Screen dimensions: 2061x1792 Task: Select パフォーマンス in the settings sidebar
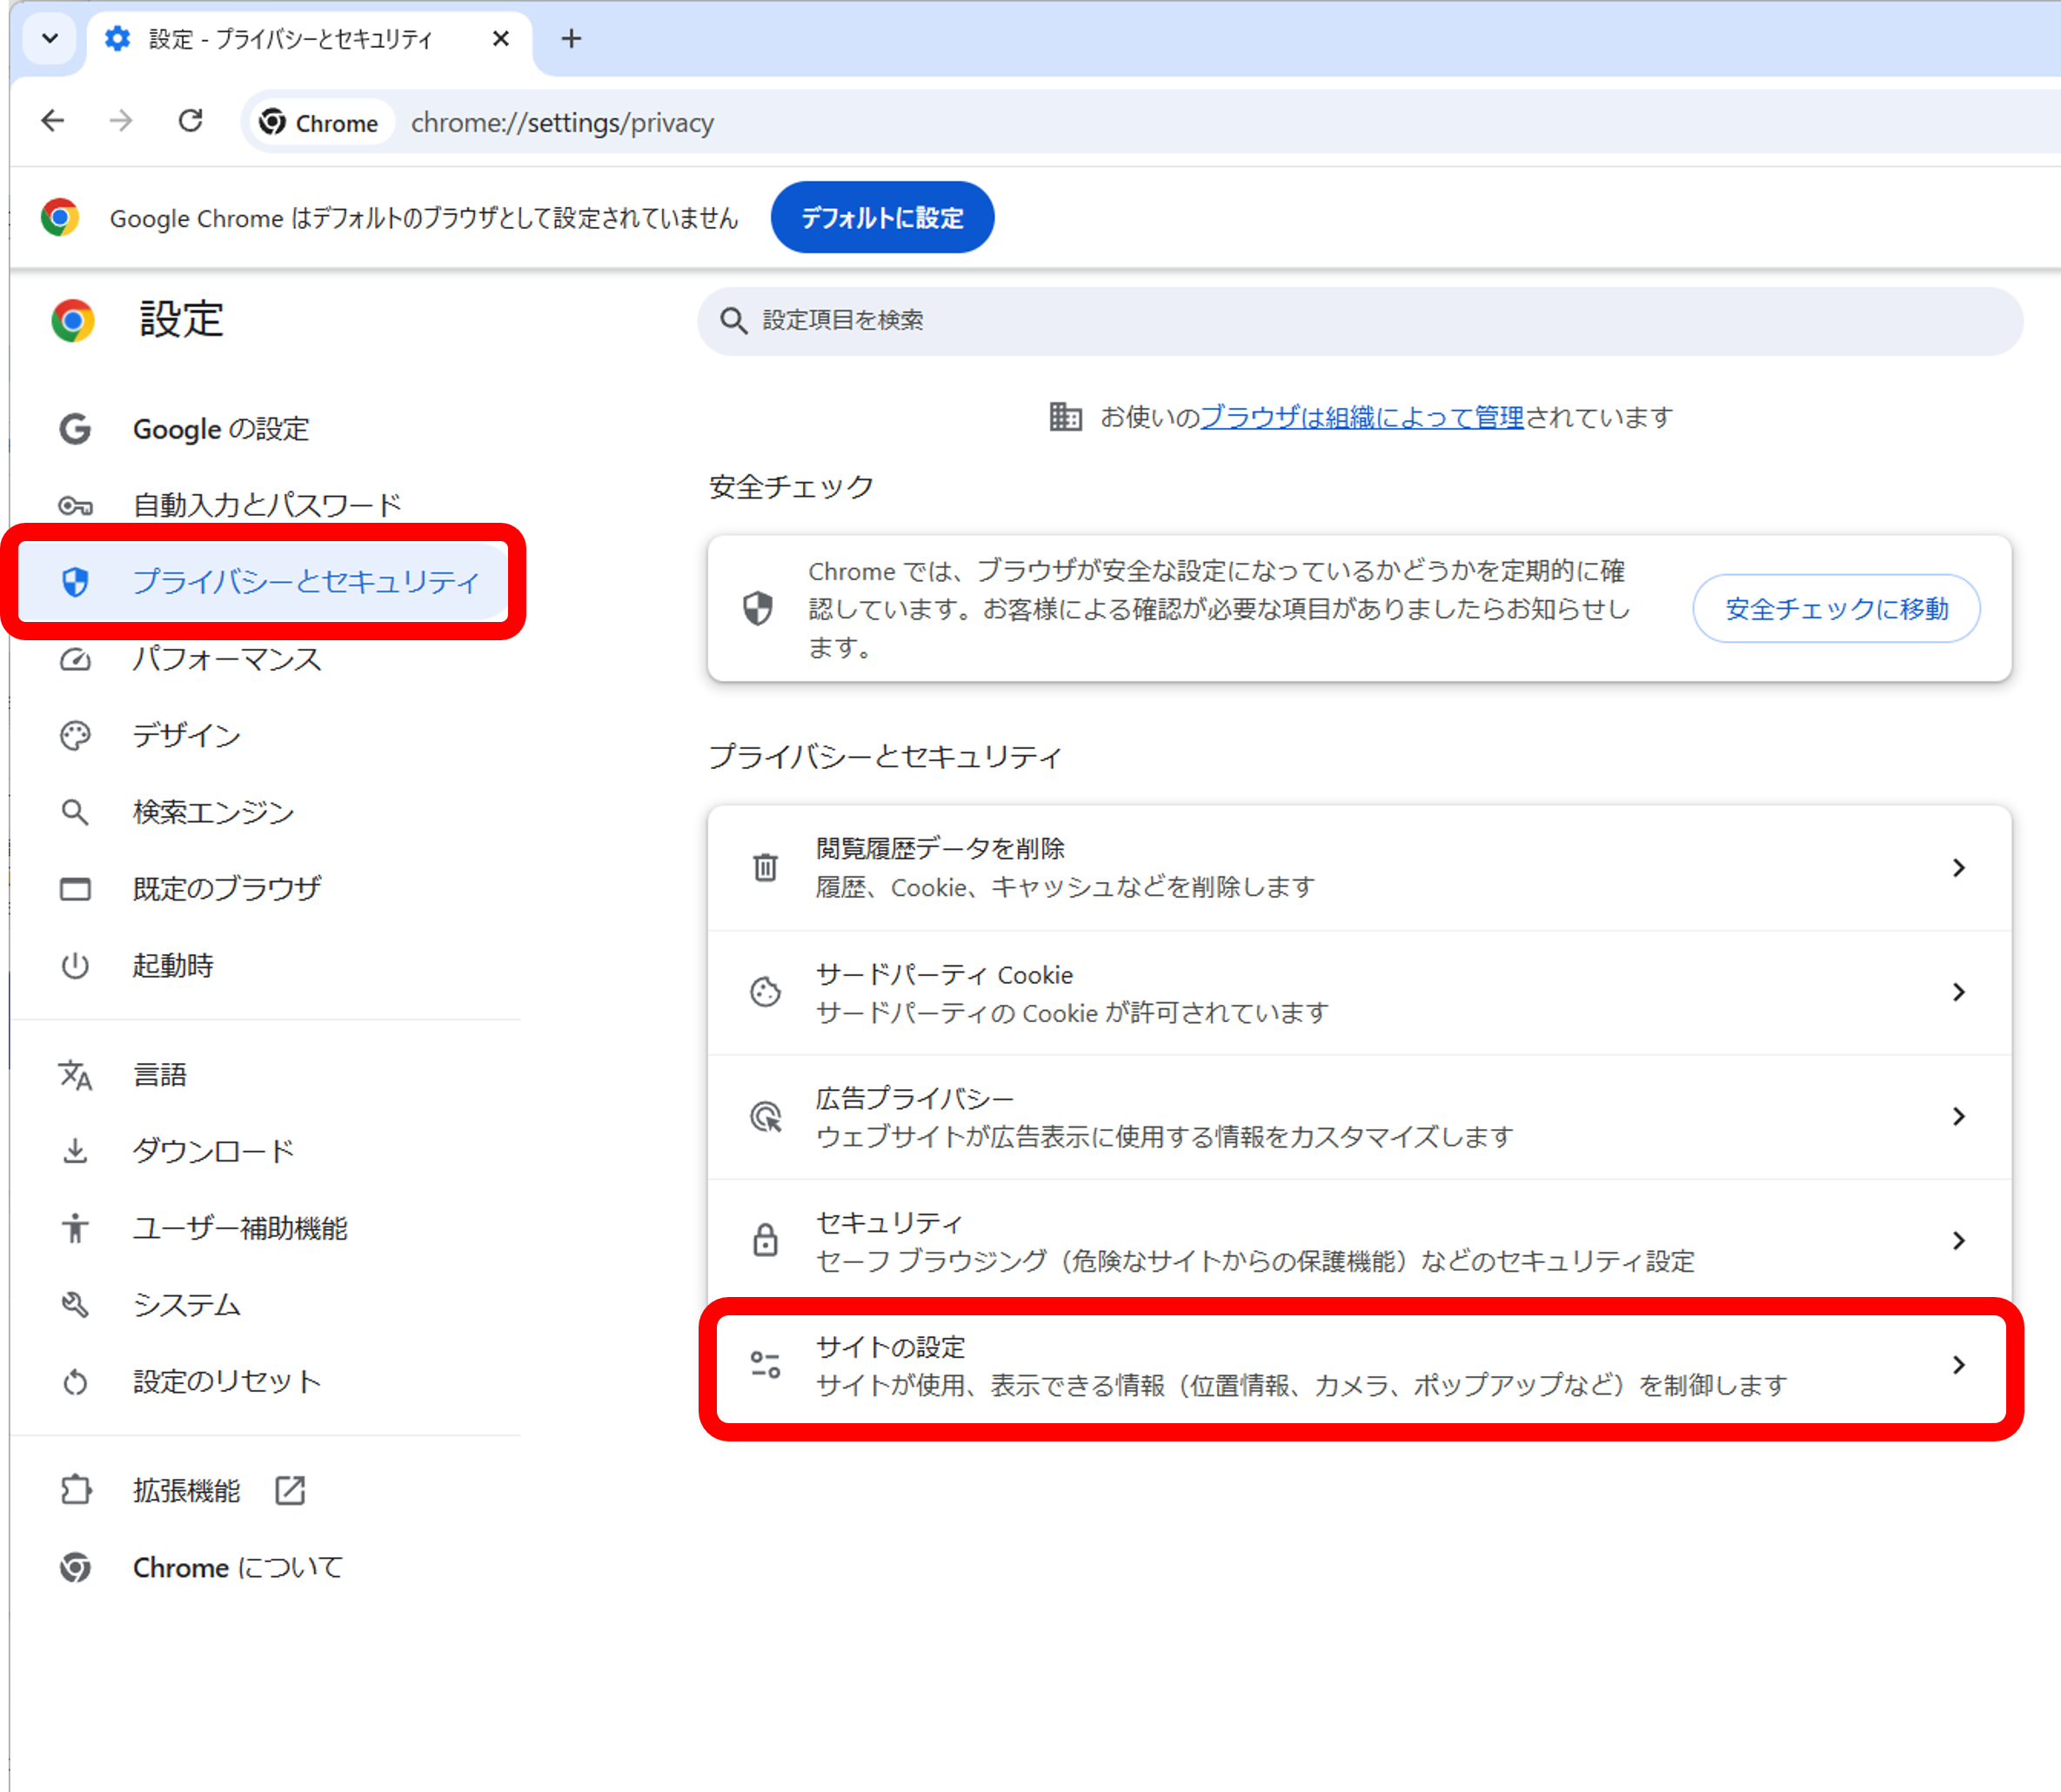(x=227, y=659)
